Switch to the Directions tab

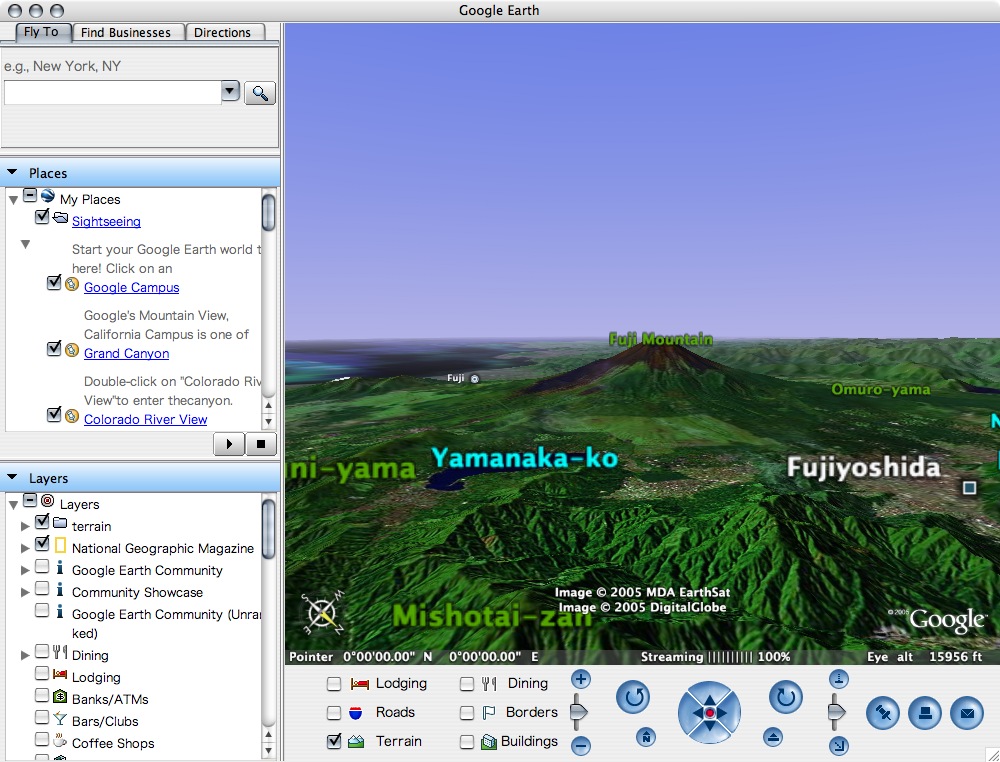pos(222,33)
